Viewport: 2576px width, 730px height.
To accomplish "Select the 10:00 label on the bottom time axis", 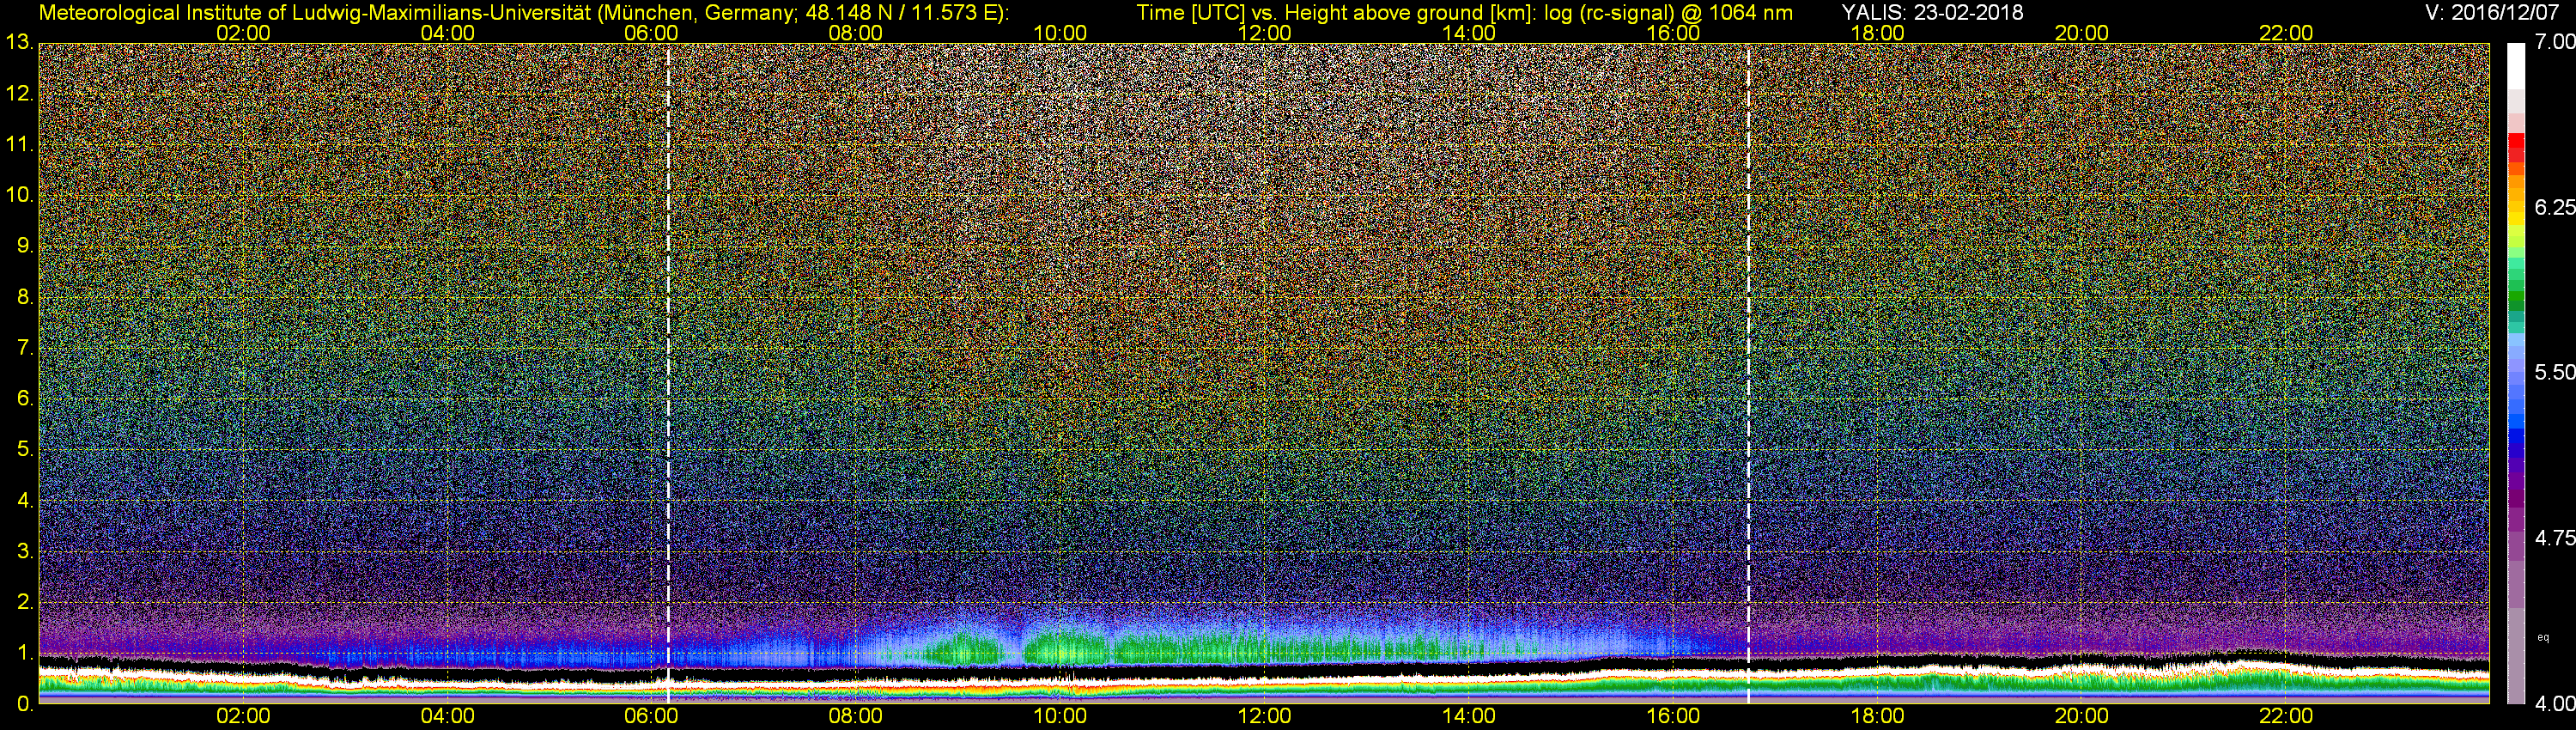I will (1060, 716).
